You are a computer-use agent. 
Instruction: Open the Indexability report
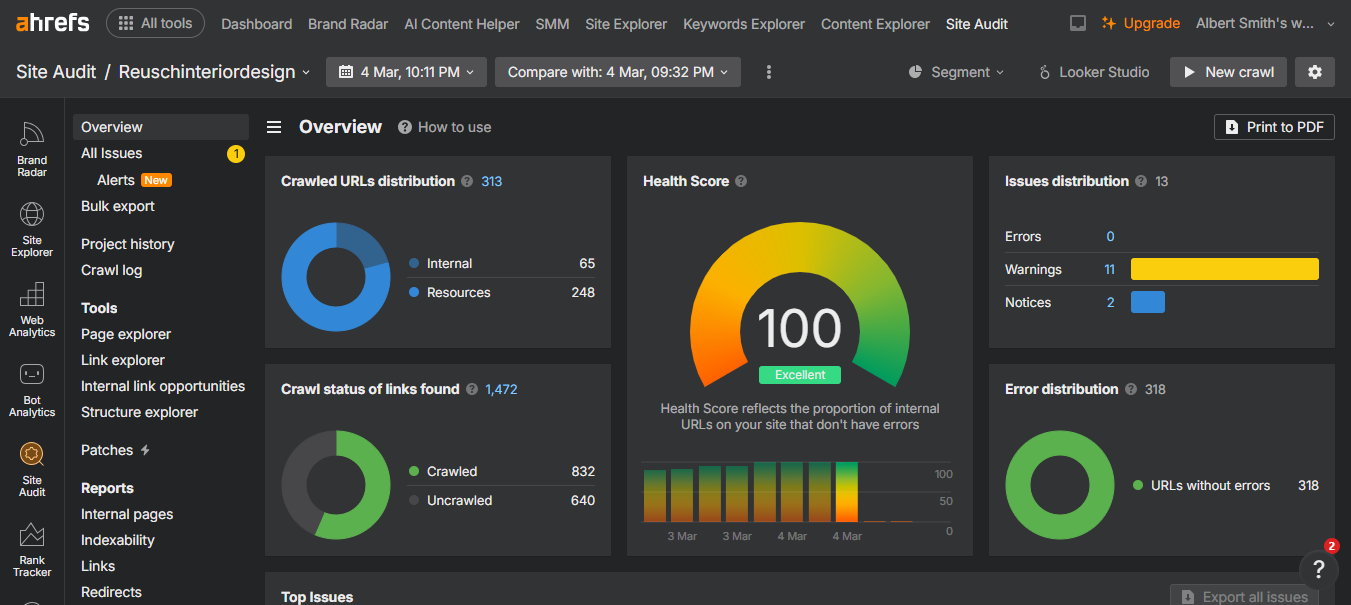(118, 540)
